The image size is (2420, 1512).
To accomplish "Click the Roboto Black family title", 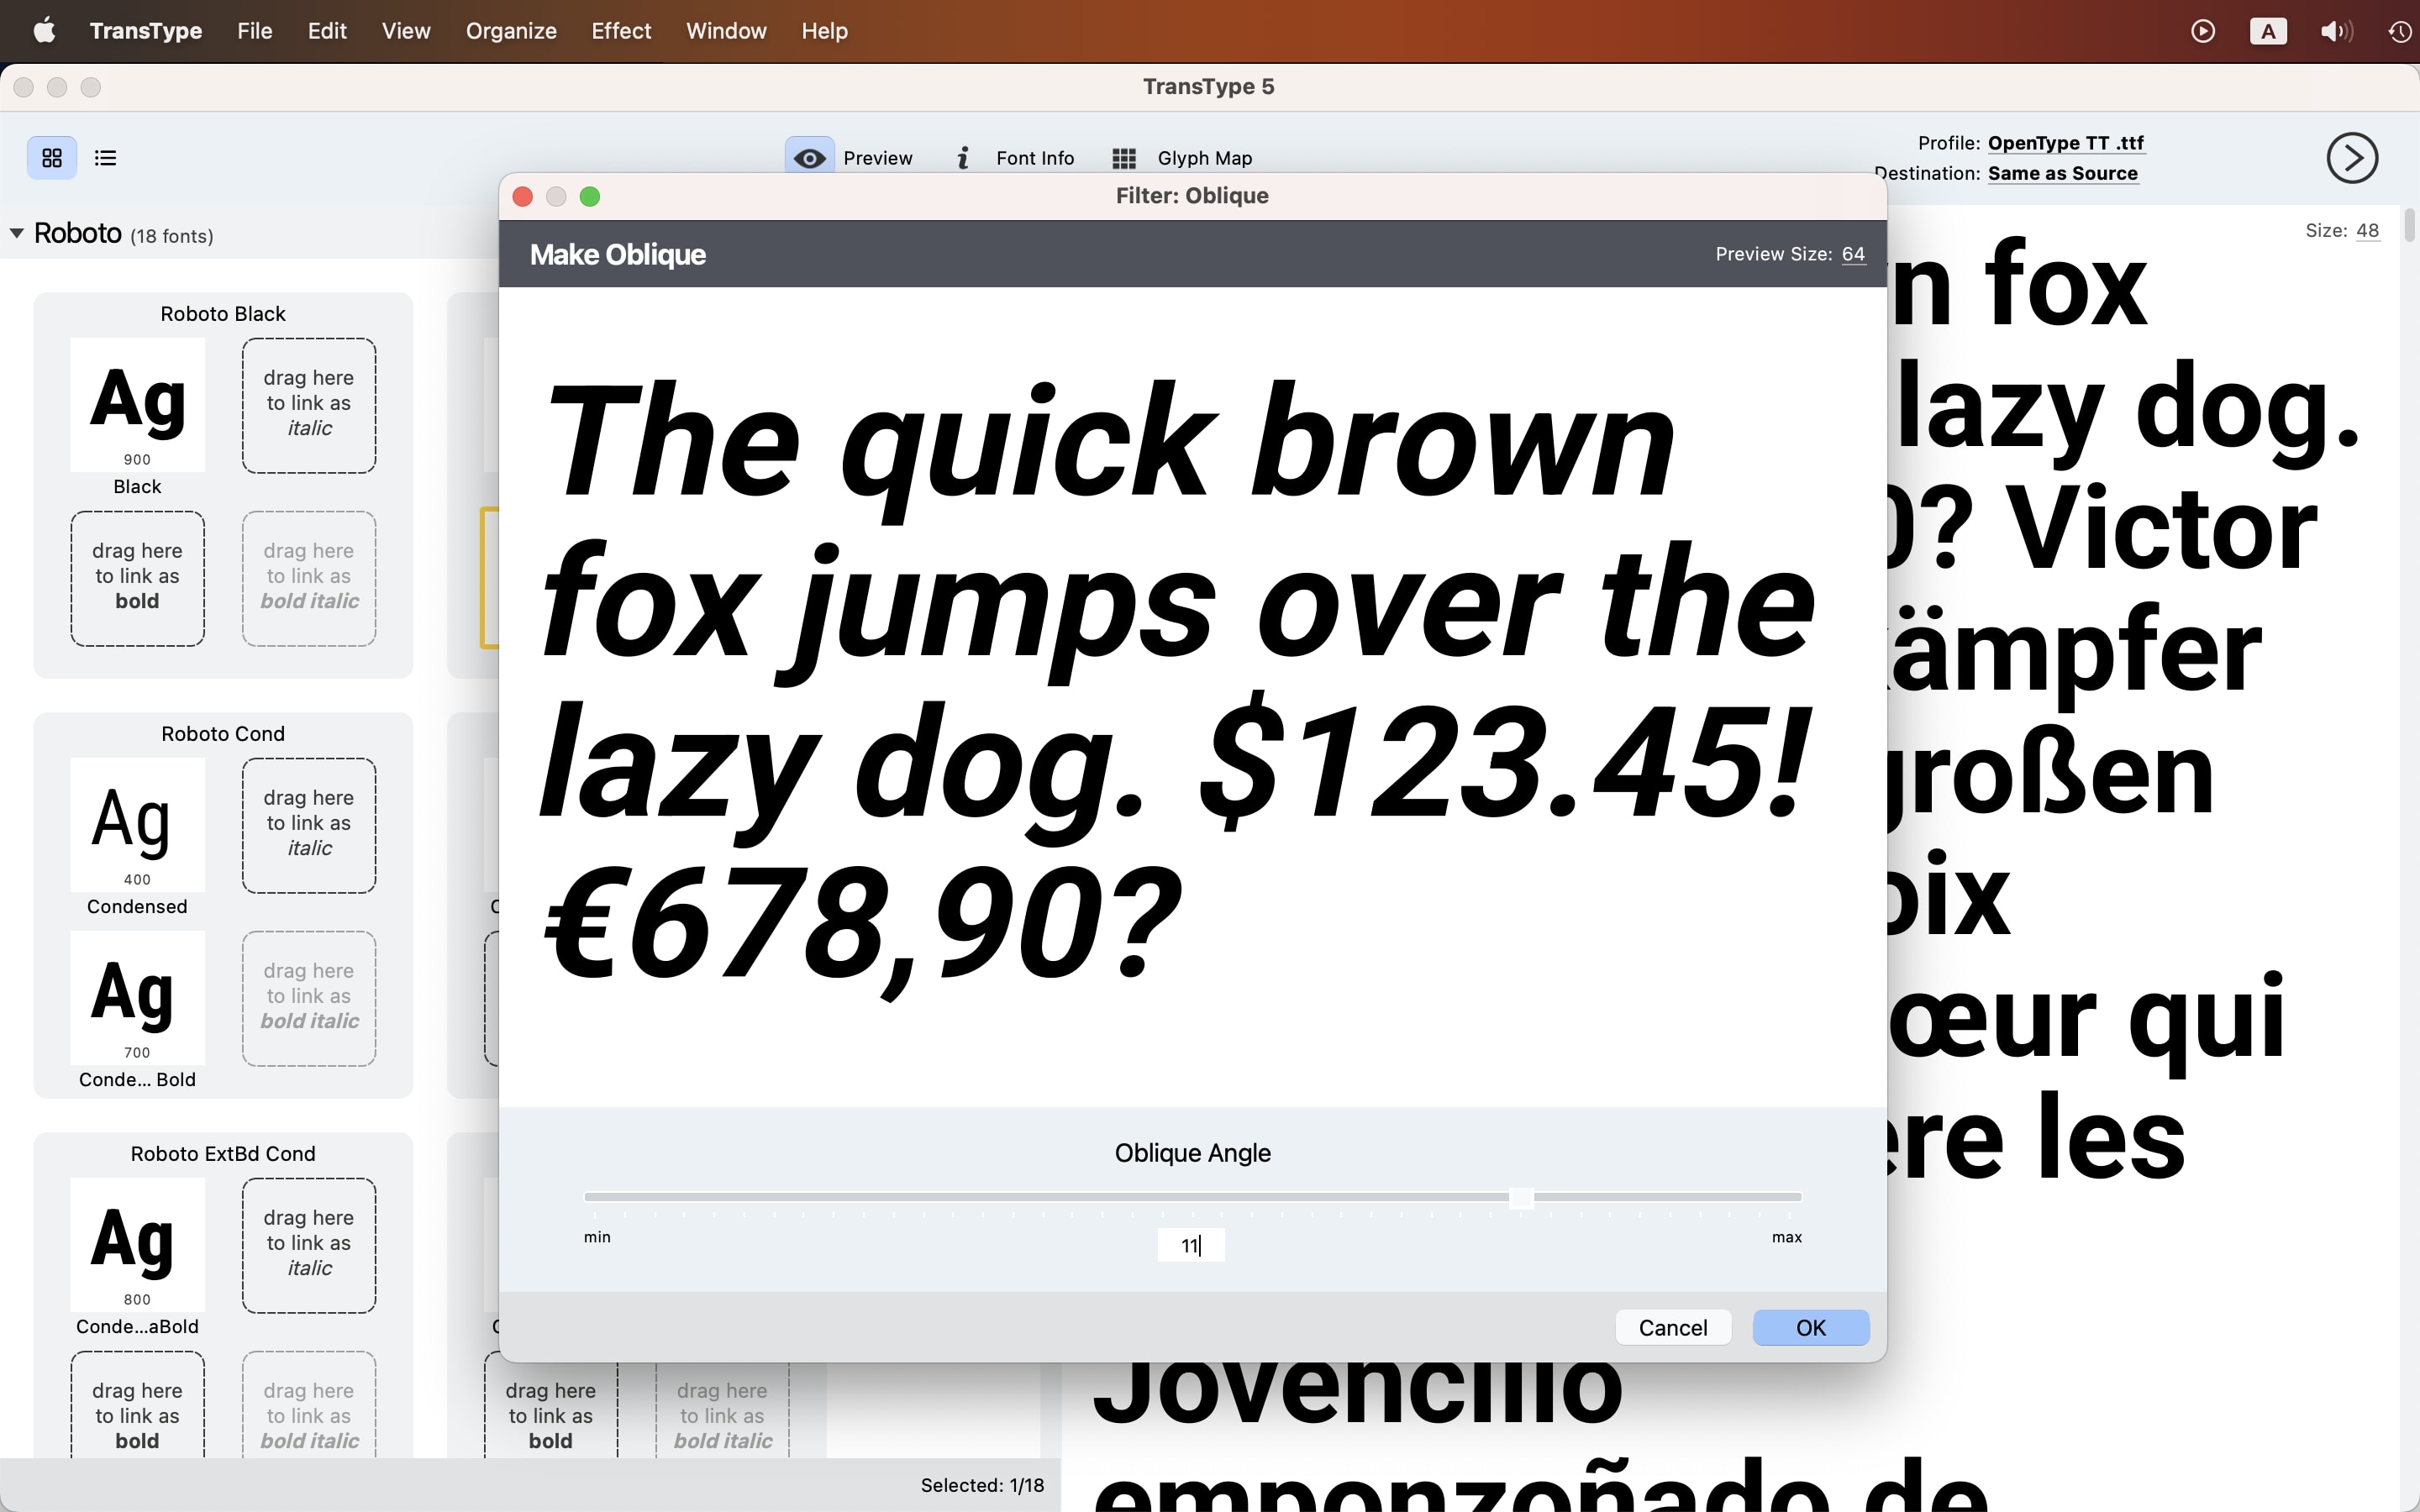I will point(223,314).
